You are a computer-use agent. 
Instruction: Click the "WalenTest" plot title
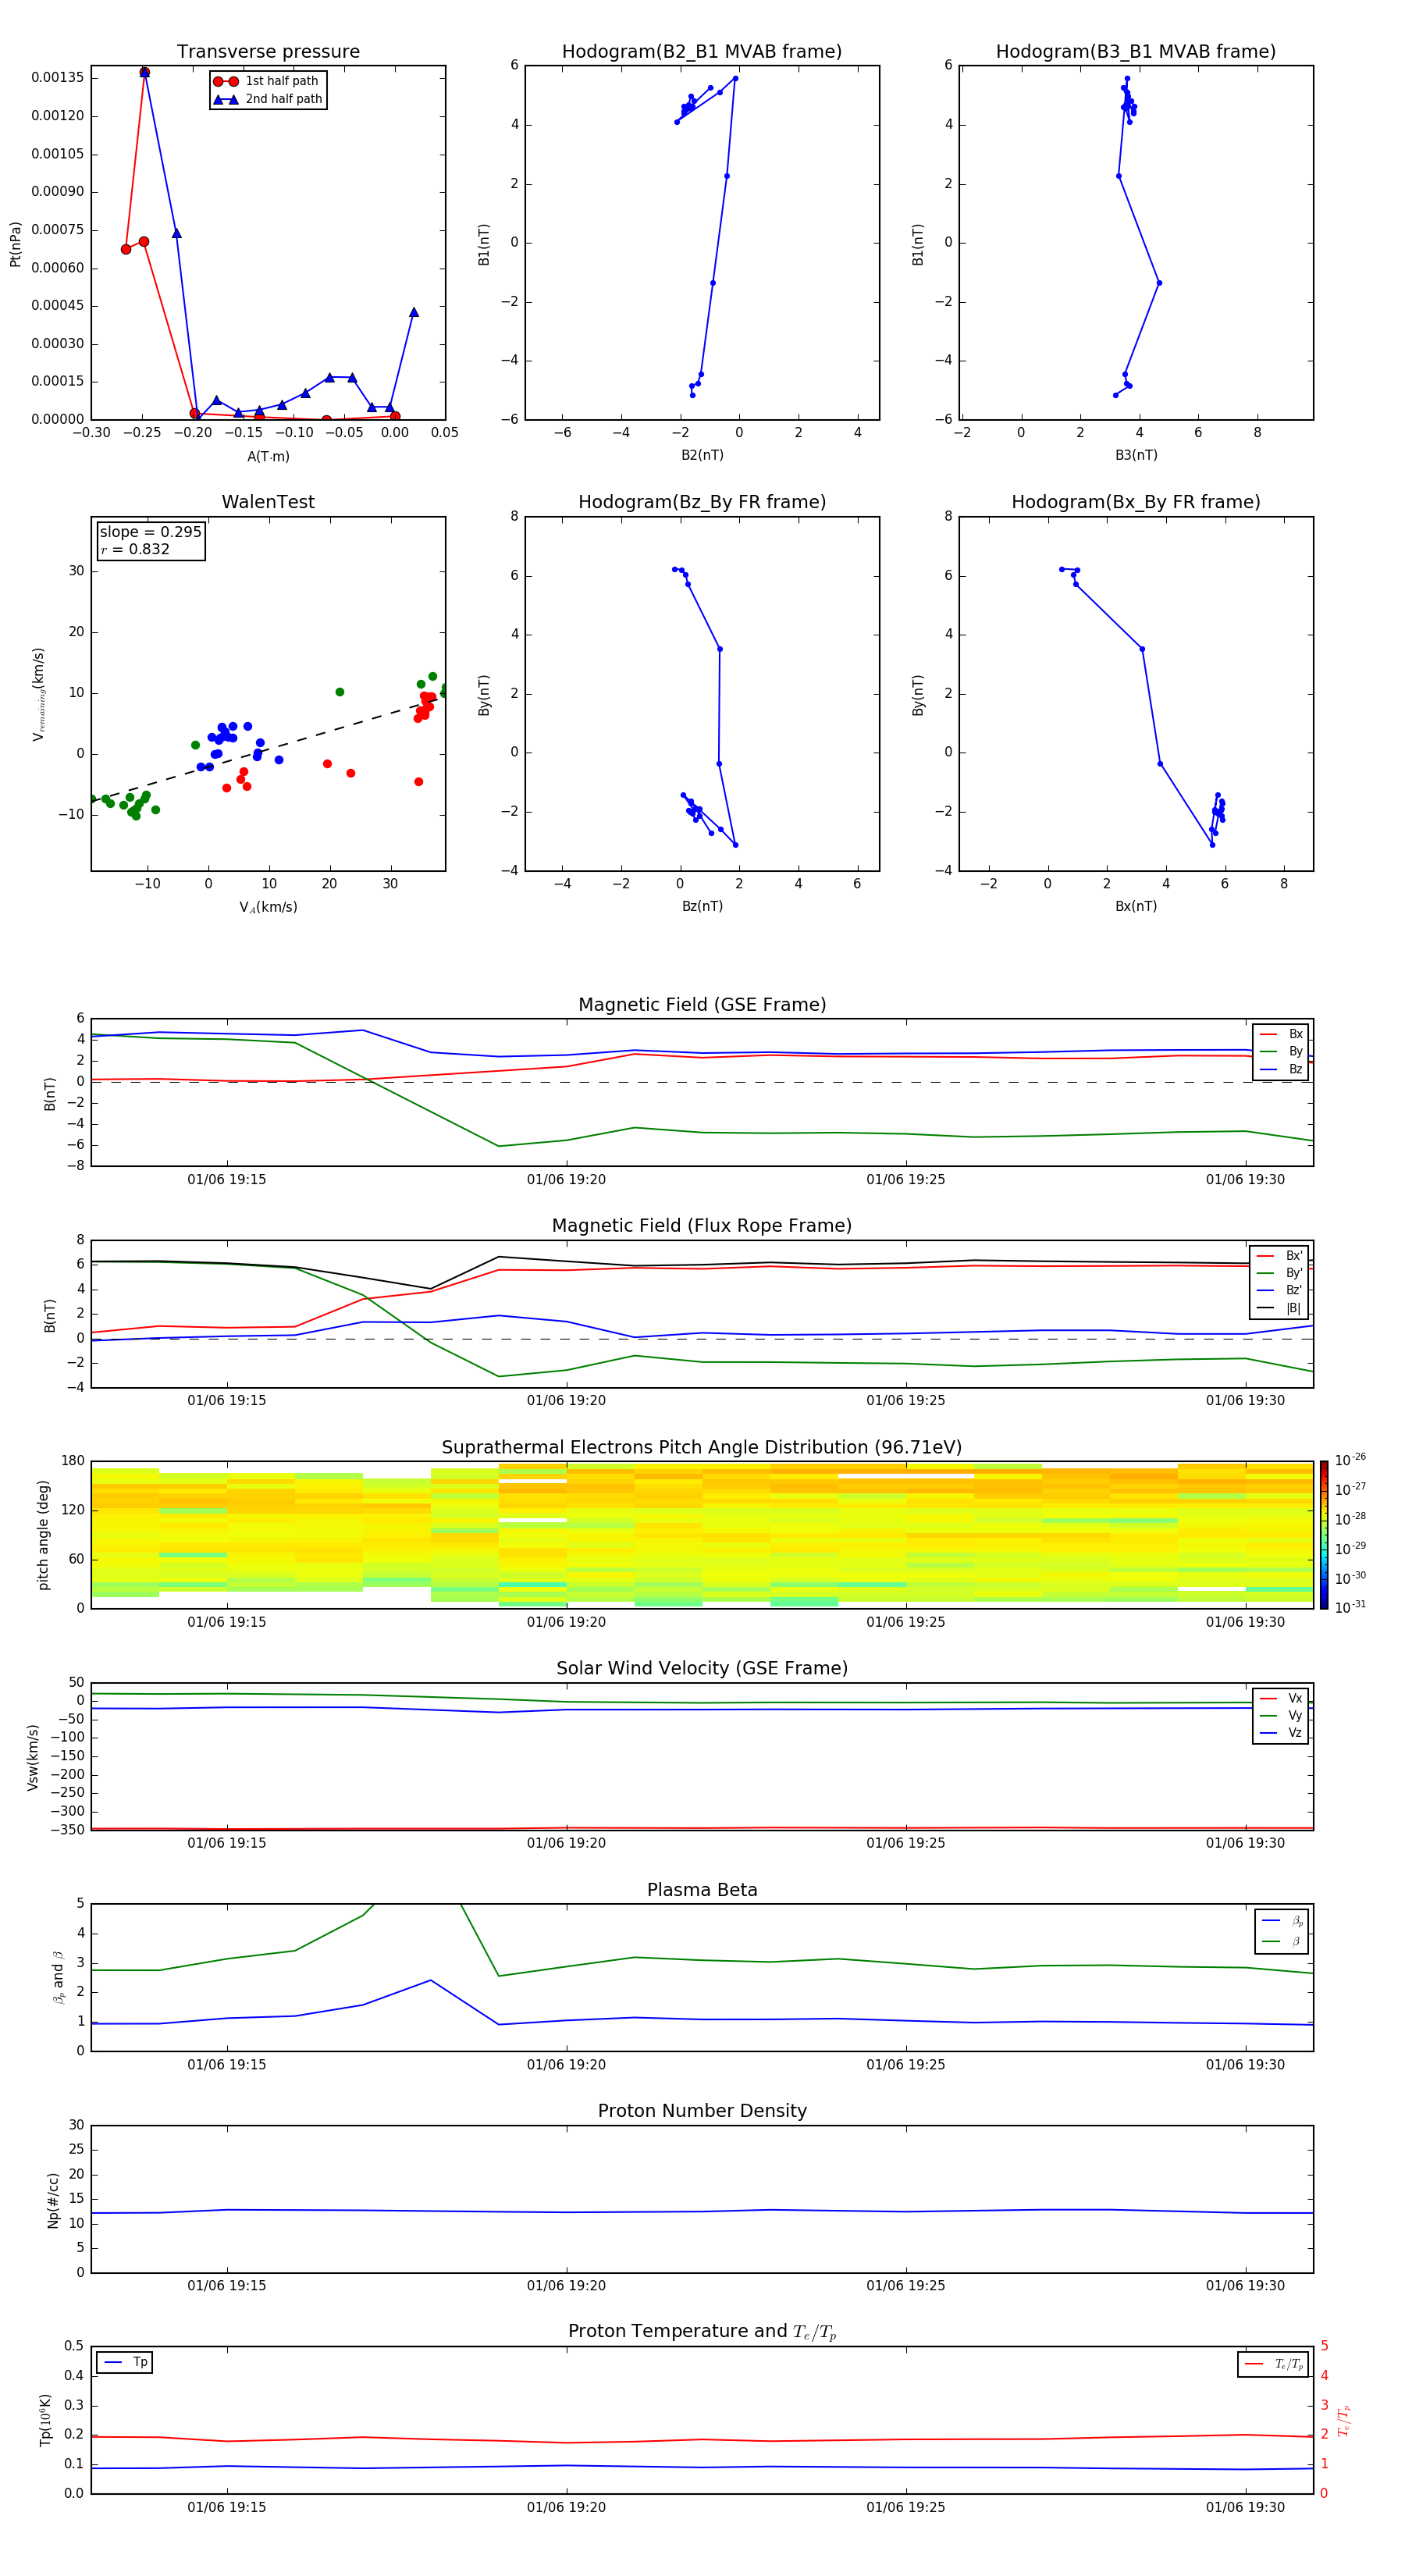[x=268, y=502]
